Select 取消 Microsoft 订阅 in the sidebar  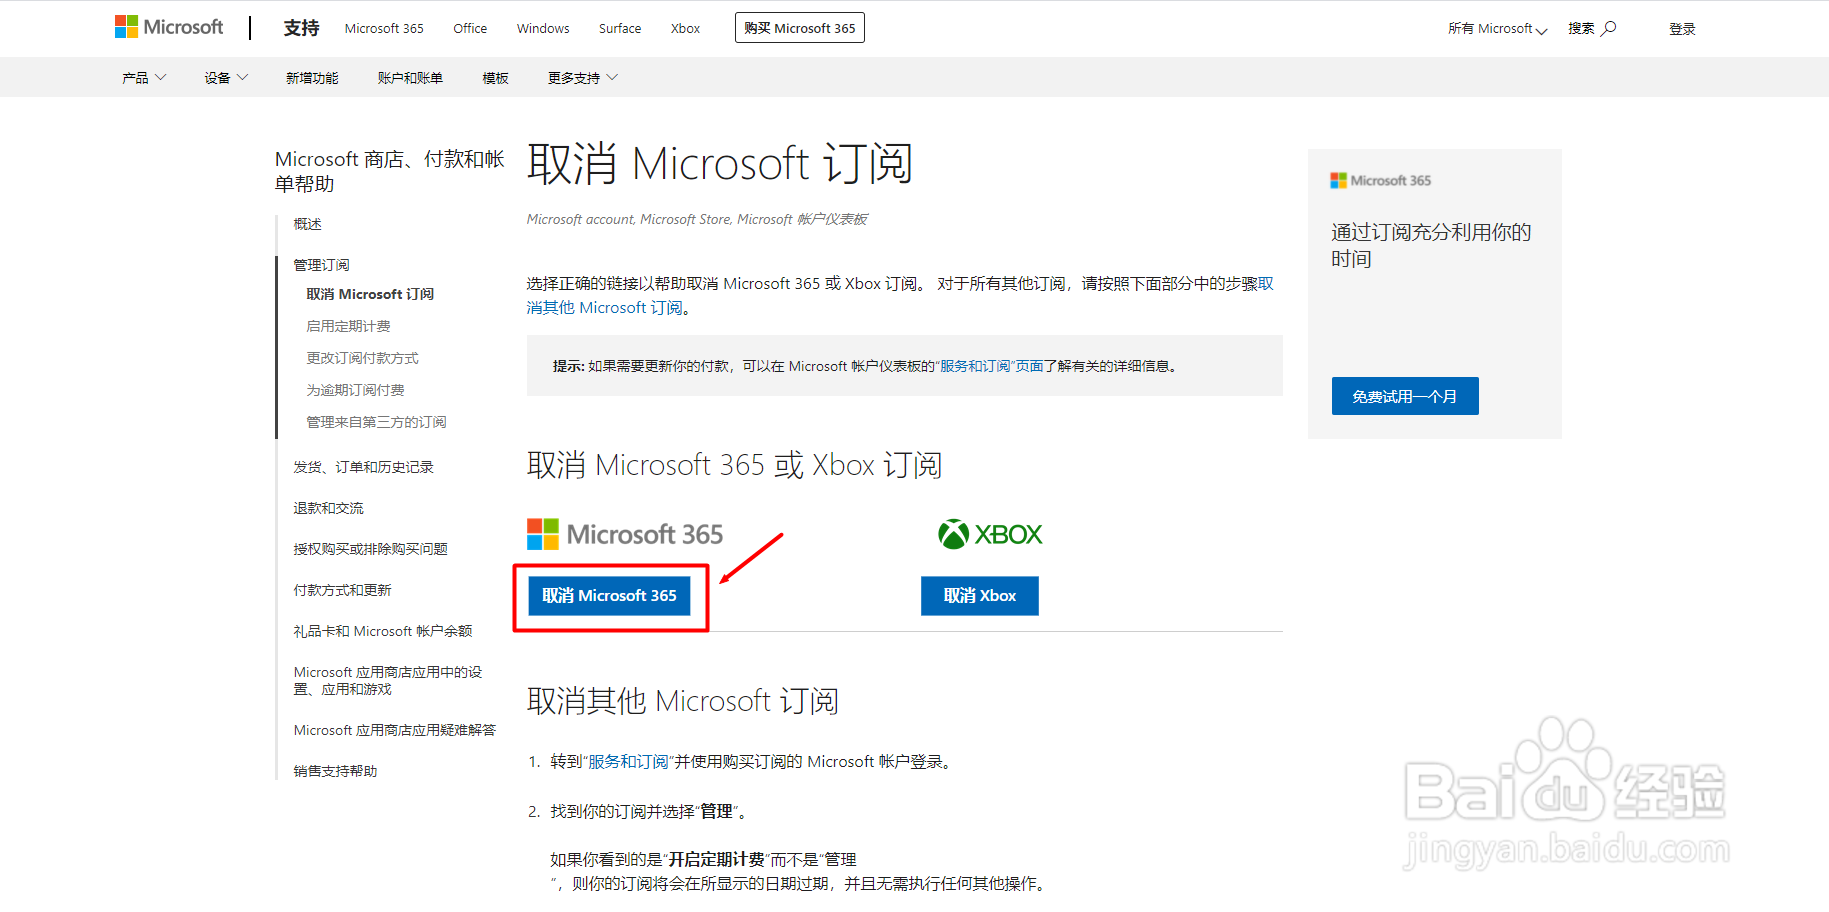tap(369, 293)
